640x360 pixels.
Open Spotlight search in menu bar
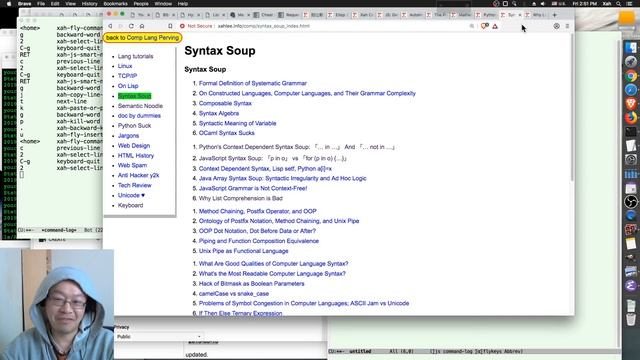pos(619,4)
